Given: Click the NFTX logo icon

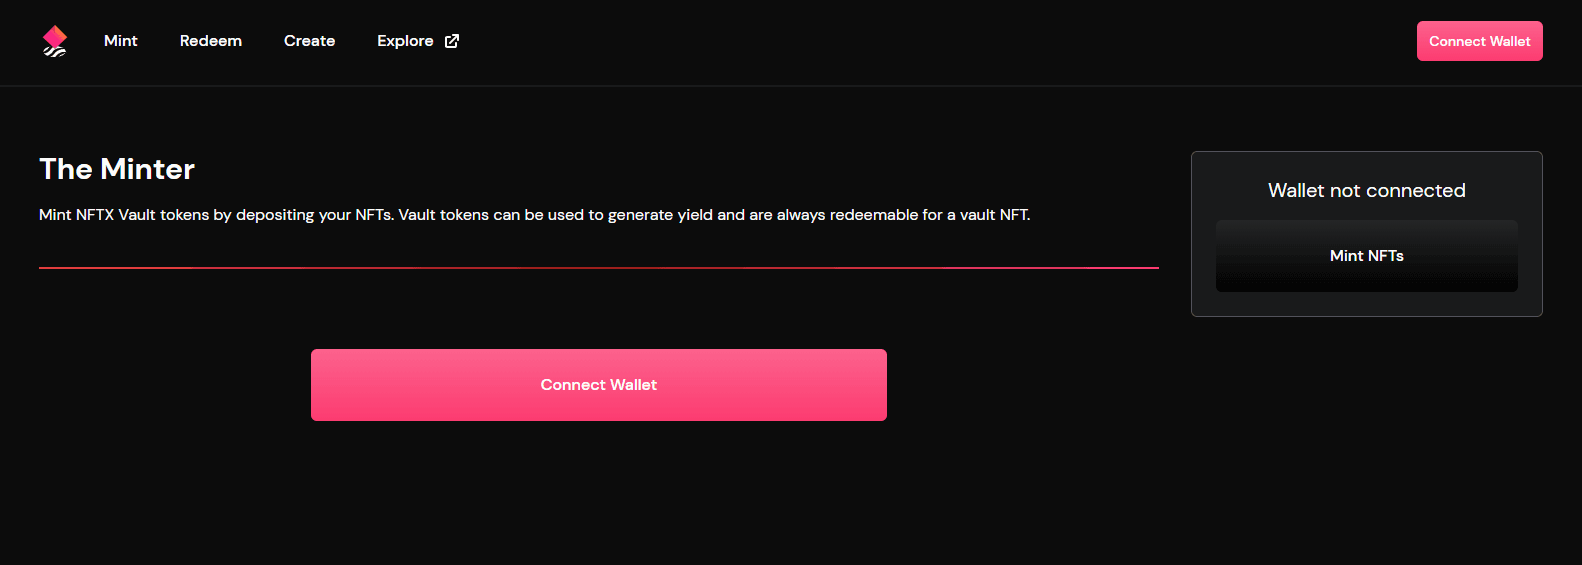Looking at the screenshot, I should (x=55, y=41).
